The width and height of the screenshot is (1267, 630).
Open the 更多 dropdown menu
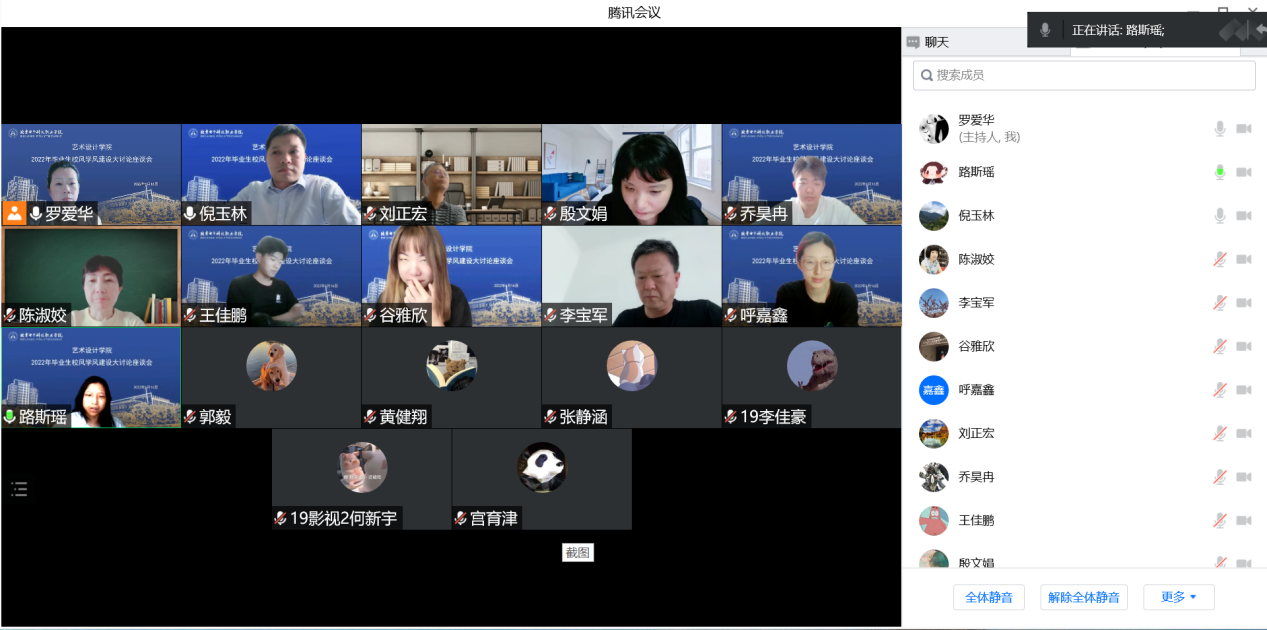[x=1178, y=597]
